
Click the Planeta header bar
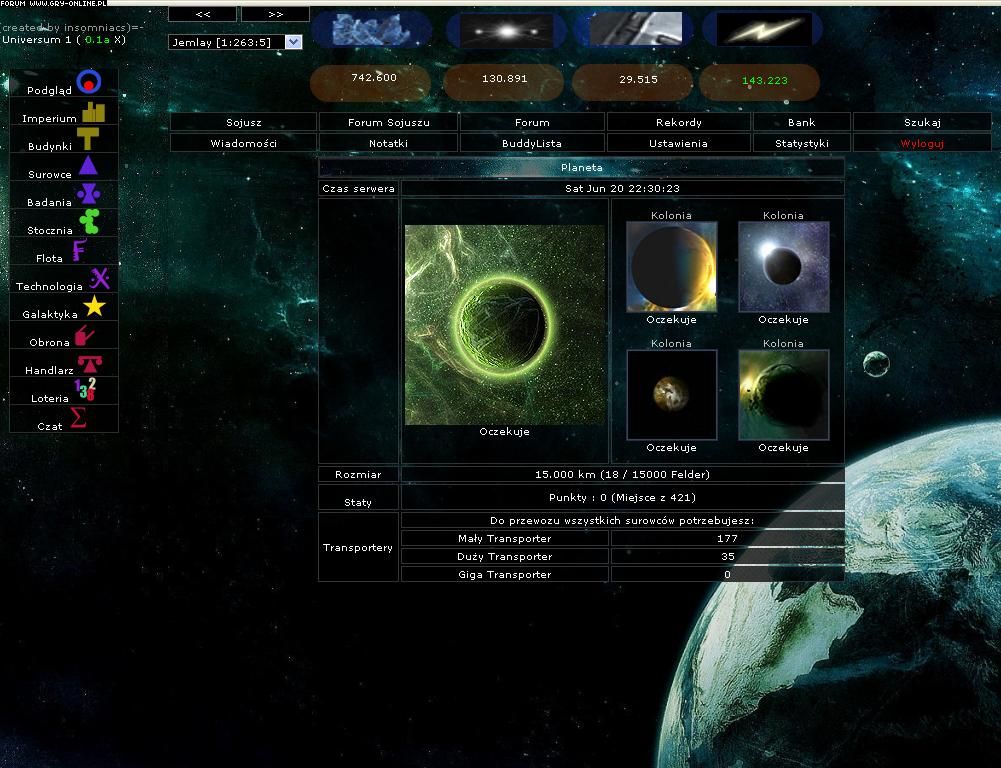coord(581,167)
